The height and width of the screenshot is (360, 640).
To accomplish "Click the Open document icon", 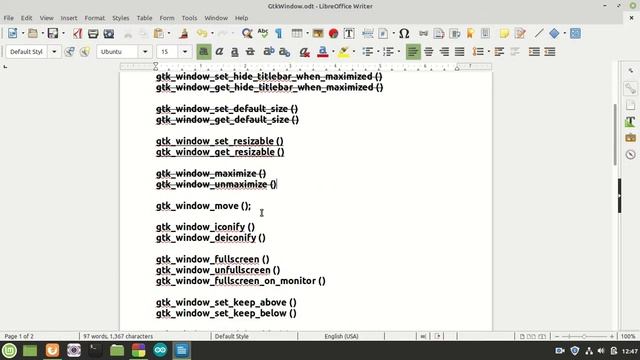I will (x=33, y=33).
